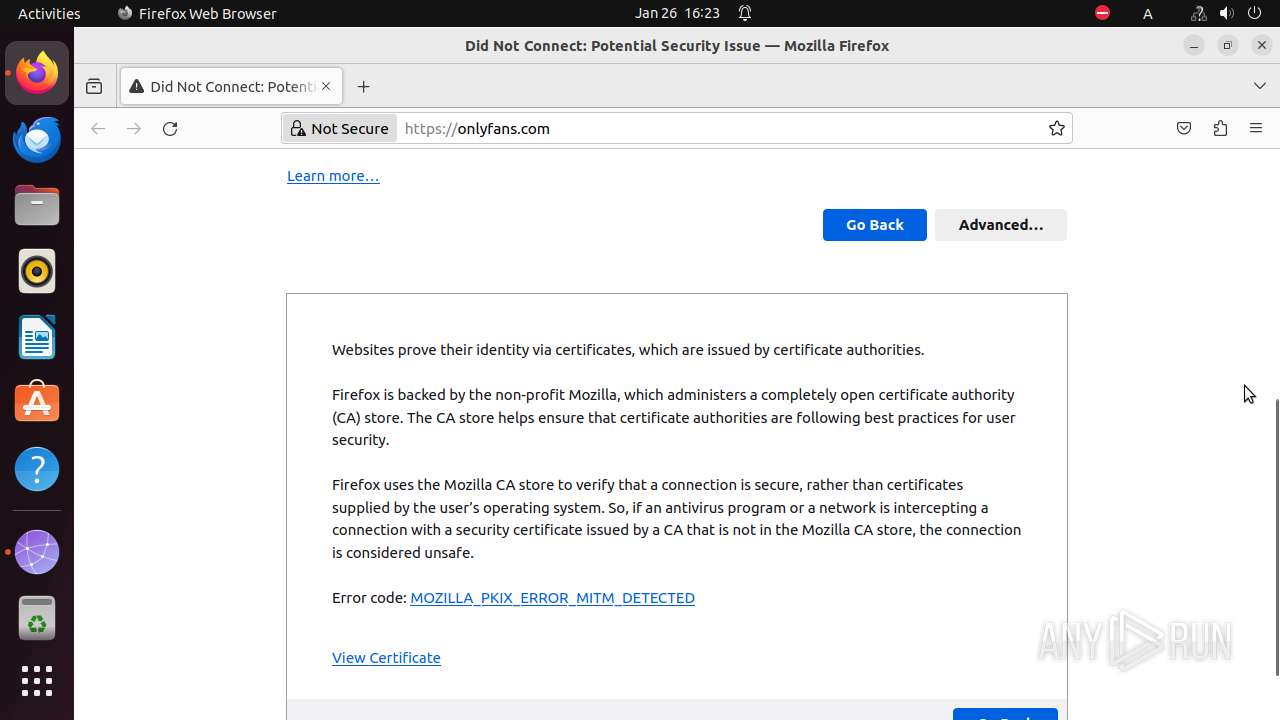
Task: Open the input source 'A' indicator
Action: [1148, 13]
